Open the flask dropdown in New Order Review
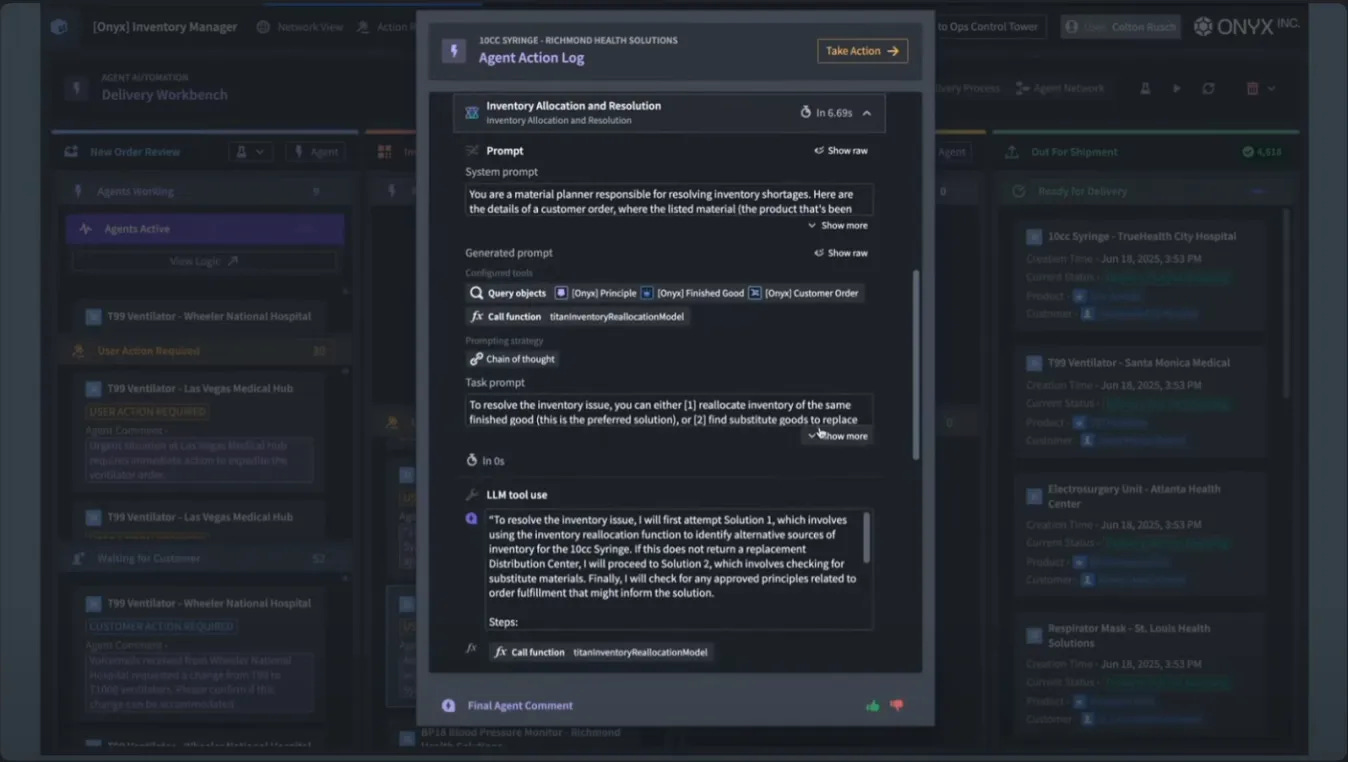This screenshot has height=762, width=1348. [250, 152]
